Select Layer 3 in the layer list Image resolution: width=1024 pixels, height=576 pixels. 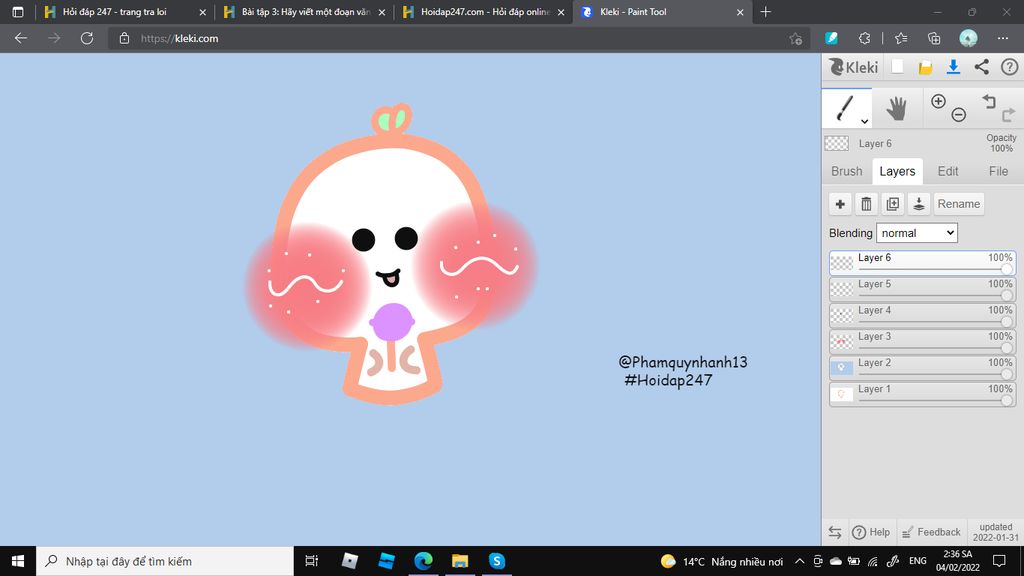[x=922, y=342]
